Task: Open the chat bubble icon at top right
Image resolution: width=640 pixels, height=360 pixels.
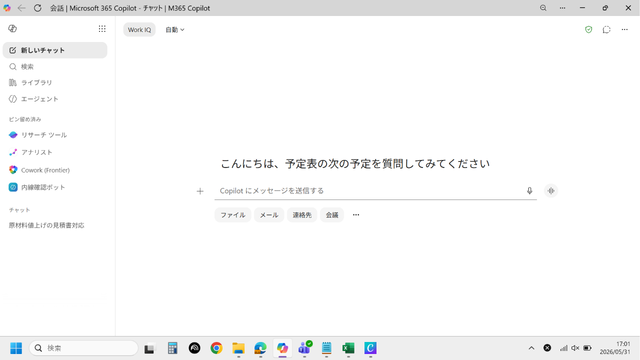Action: pos(607,29)
